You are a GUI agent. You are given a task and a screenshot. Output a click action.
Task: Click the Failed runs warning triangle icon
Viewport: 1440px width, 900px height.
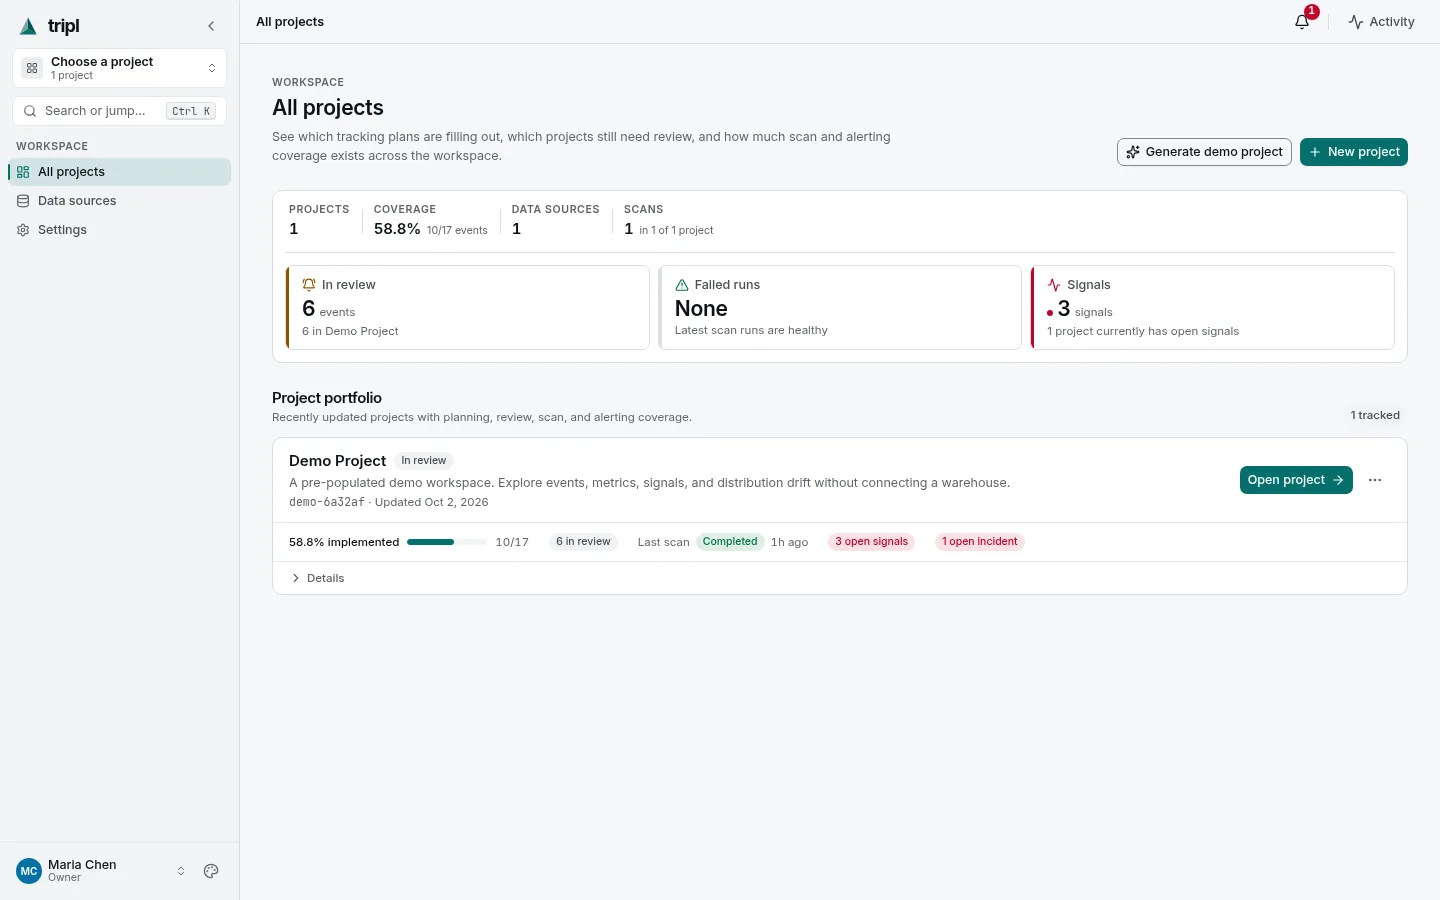point(682,285)
